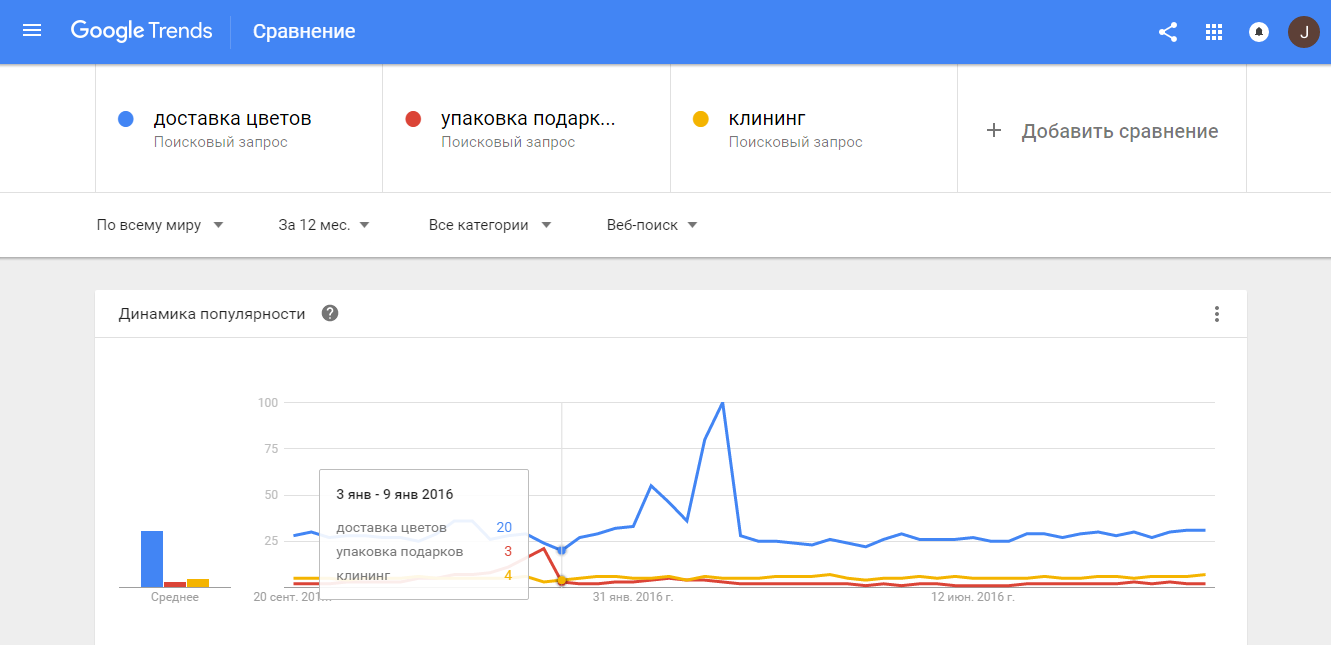The width and height of the screenshot is (1331, 645).
Task: Select the yellow dot for клининг
Action: tap(702, 118)
